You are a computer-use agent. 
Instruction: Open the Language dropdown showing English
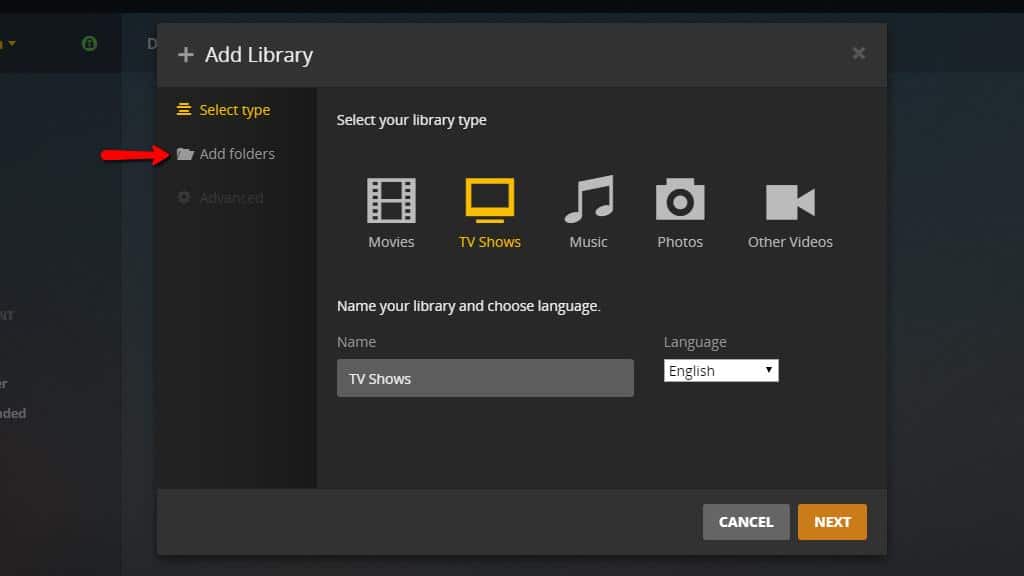tap(721, 371)
